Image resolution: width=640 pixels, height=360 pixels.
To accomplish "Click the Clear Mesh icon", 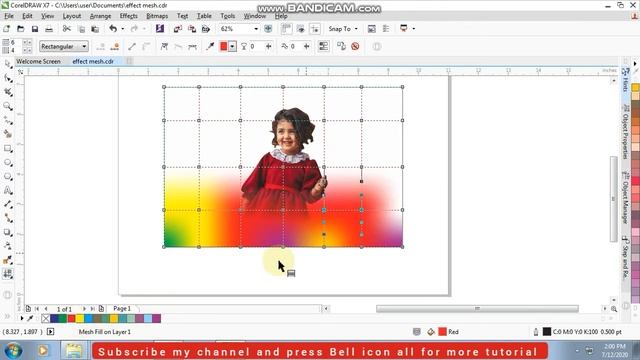I will pos(355,47).
